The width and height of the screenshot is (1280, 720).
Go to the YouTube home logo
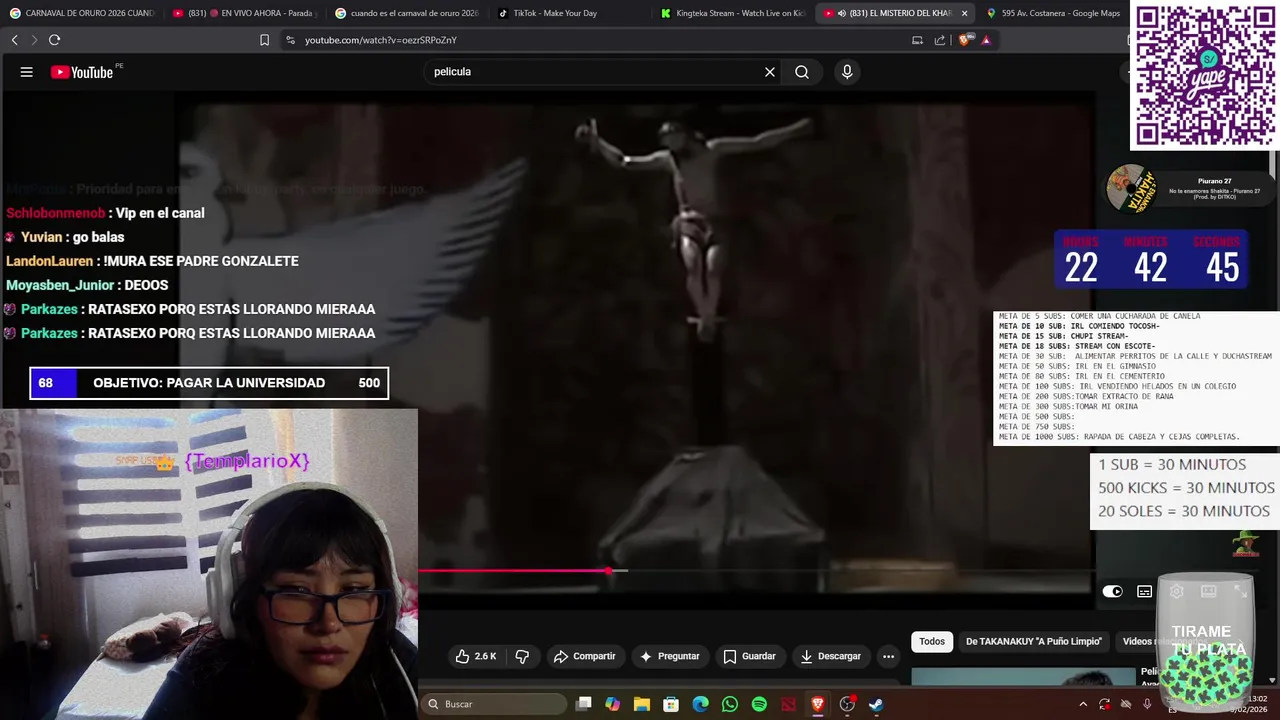coord(82,72)
